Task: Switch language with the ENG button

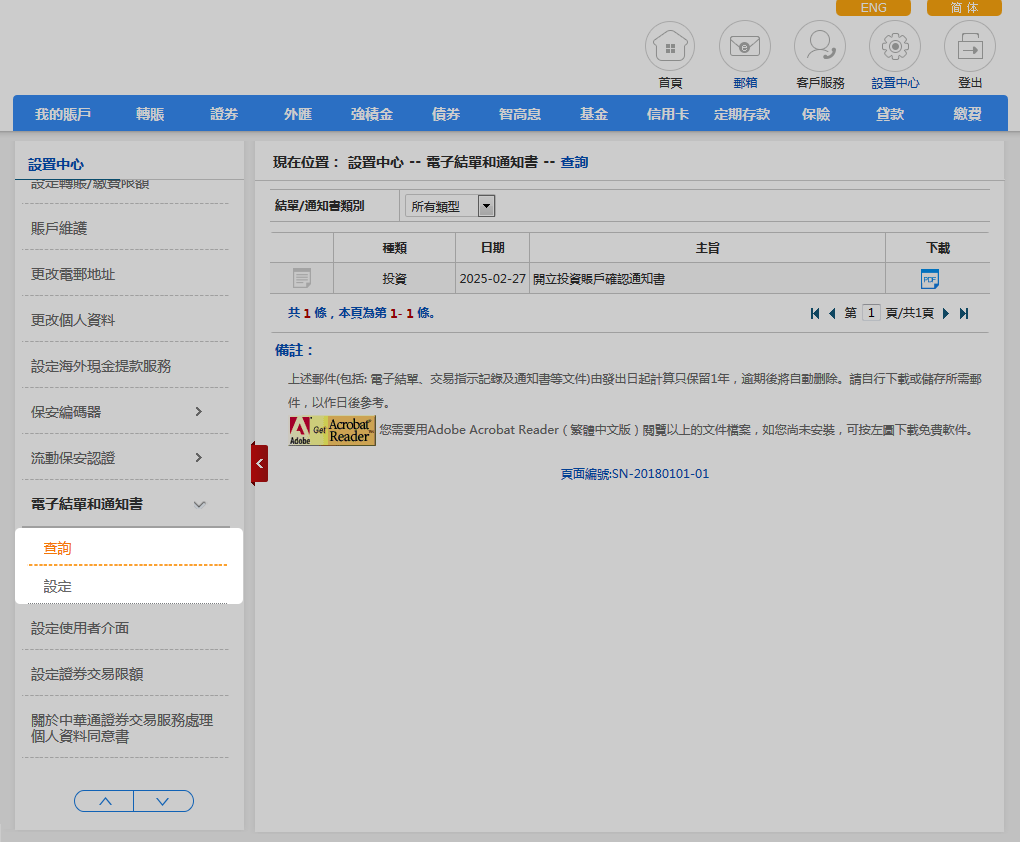Action: (873, 8)
